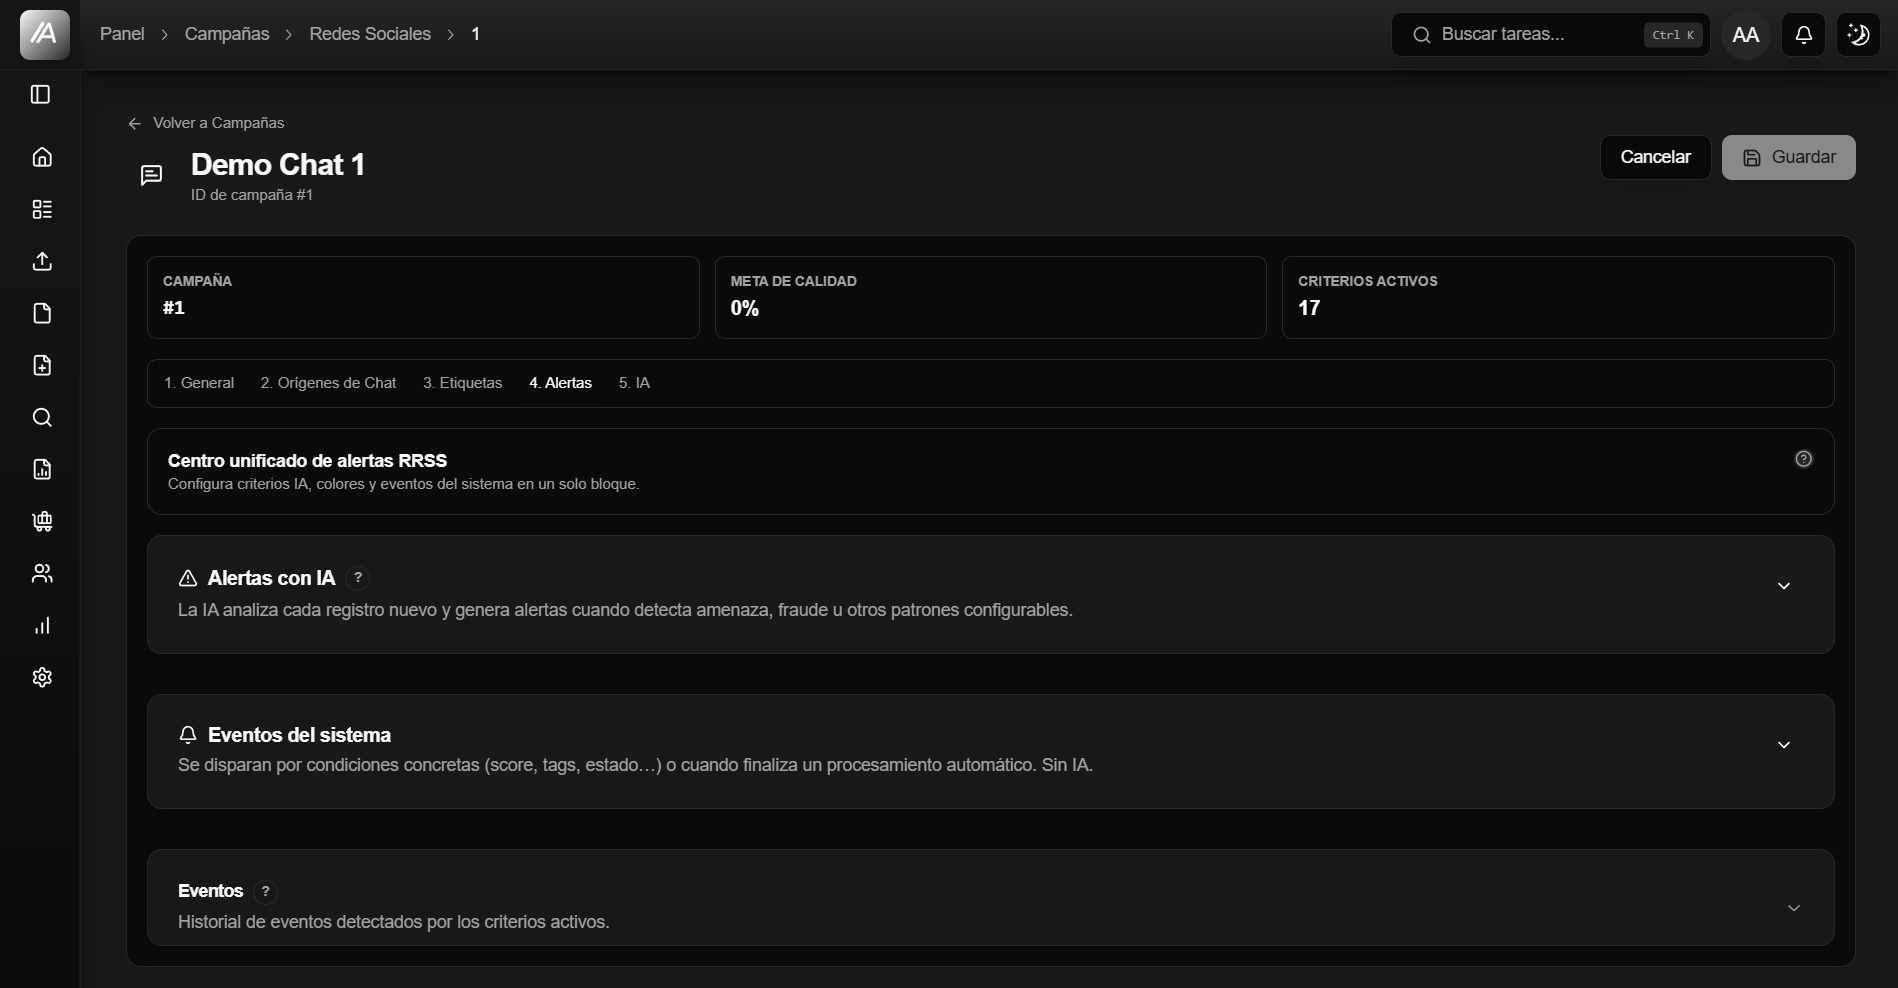Toggle the sidebar panel icon
This screenshot has width=1898, height=988.
point(41,94)
